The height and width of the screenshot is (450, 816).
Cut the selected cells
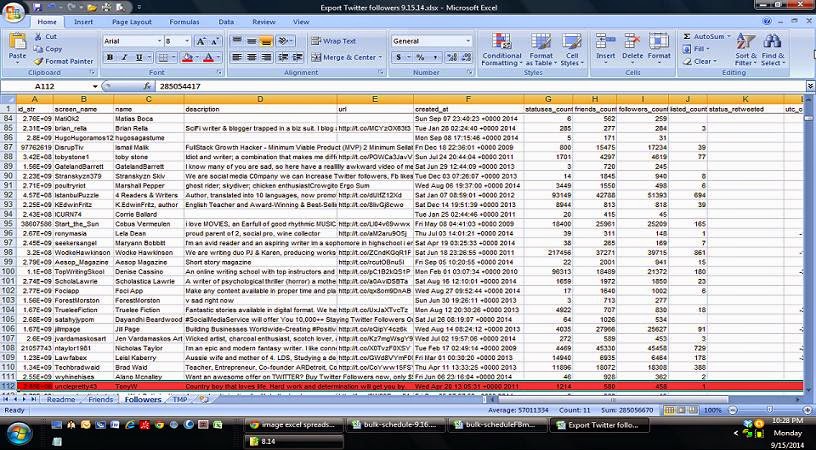(x=46, y=36)
